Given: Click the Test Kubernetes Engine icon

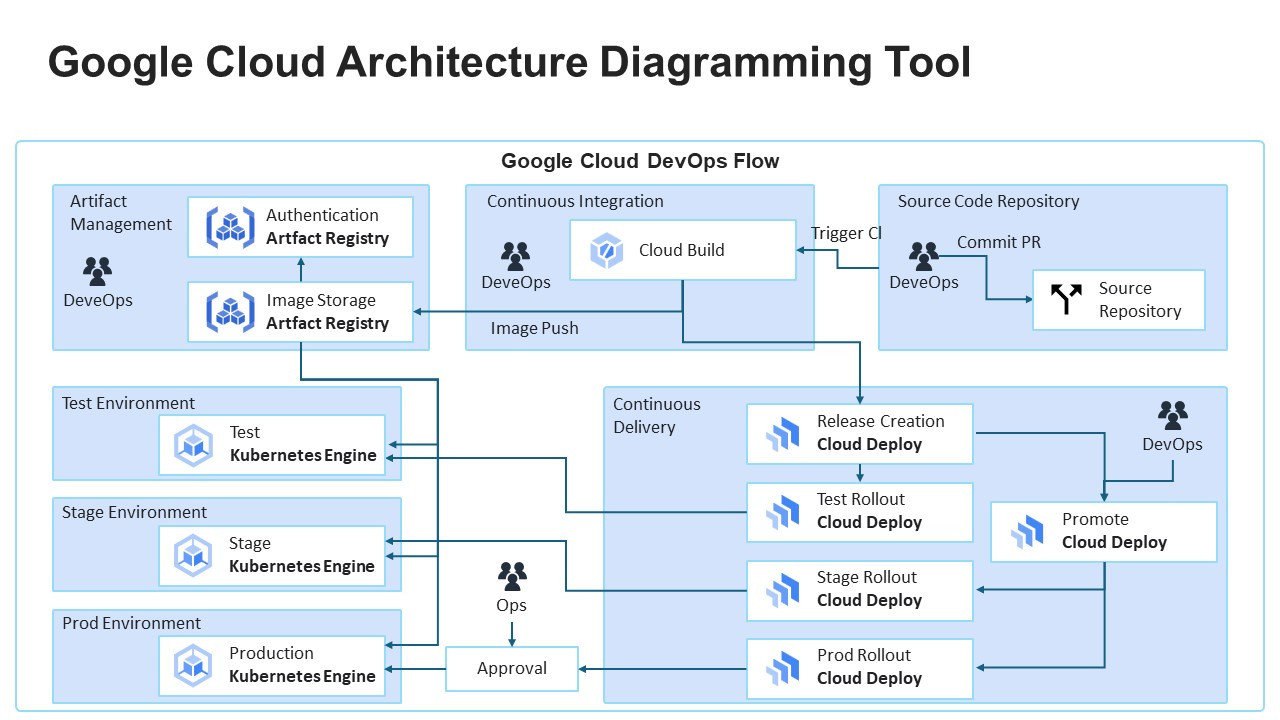Looking at the screenshot, I should pos(193,444).
